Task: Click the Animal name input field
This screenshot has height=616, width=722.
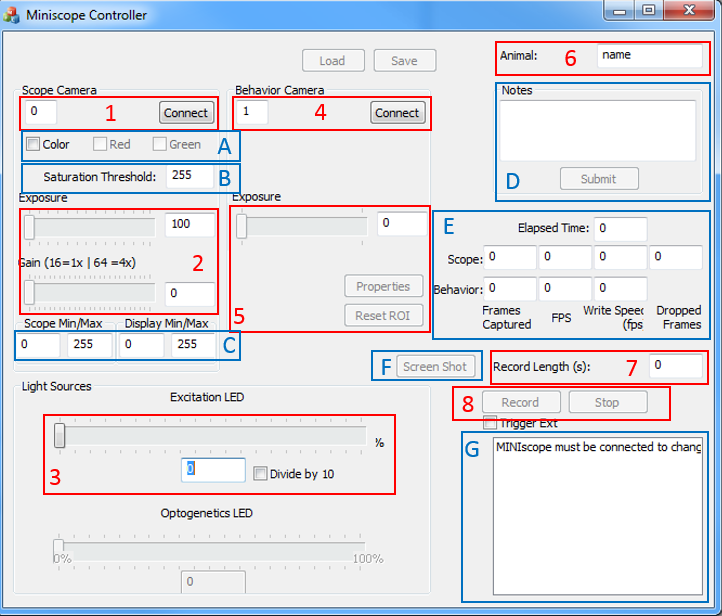Action: (x=649, y=55)
